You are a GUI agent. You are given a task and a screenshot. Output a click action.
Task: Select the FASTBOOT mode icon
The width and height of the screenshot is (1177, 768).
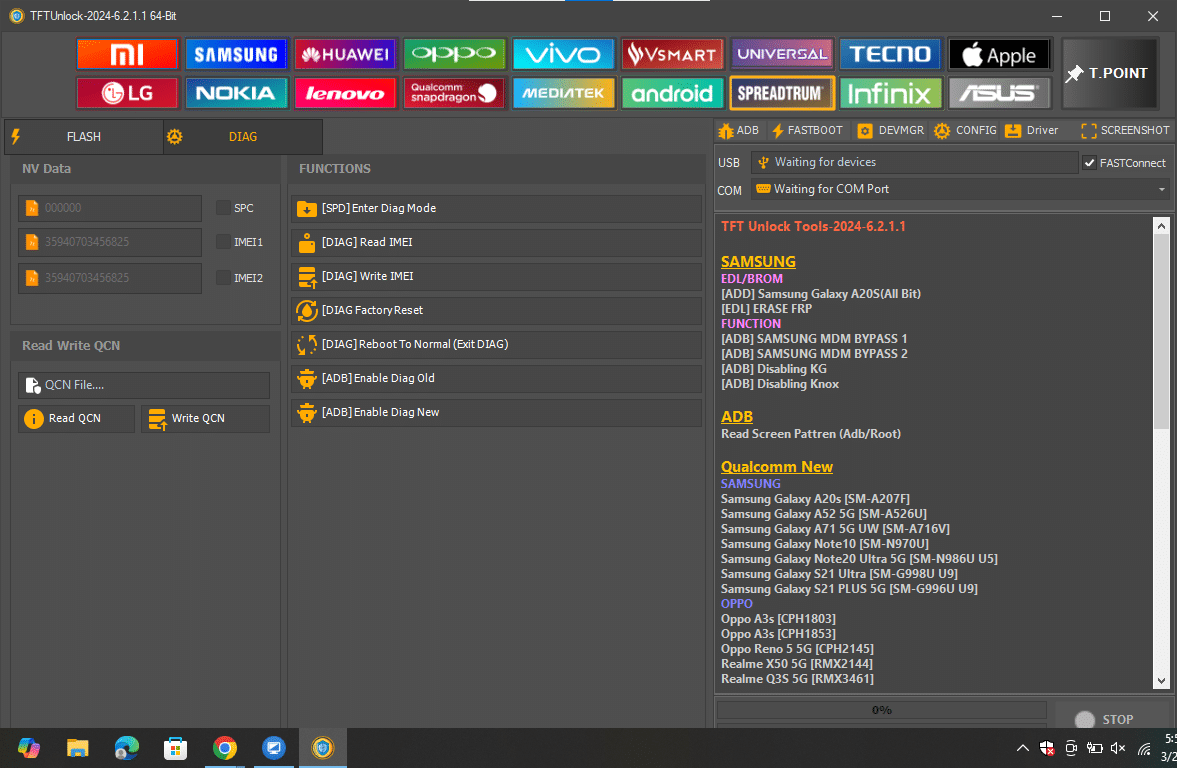coord(807,130)
